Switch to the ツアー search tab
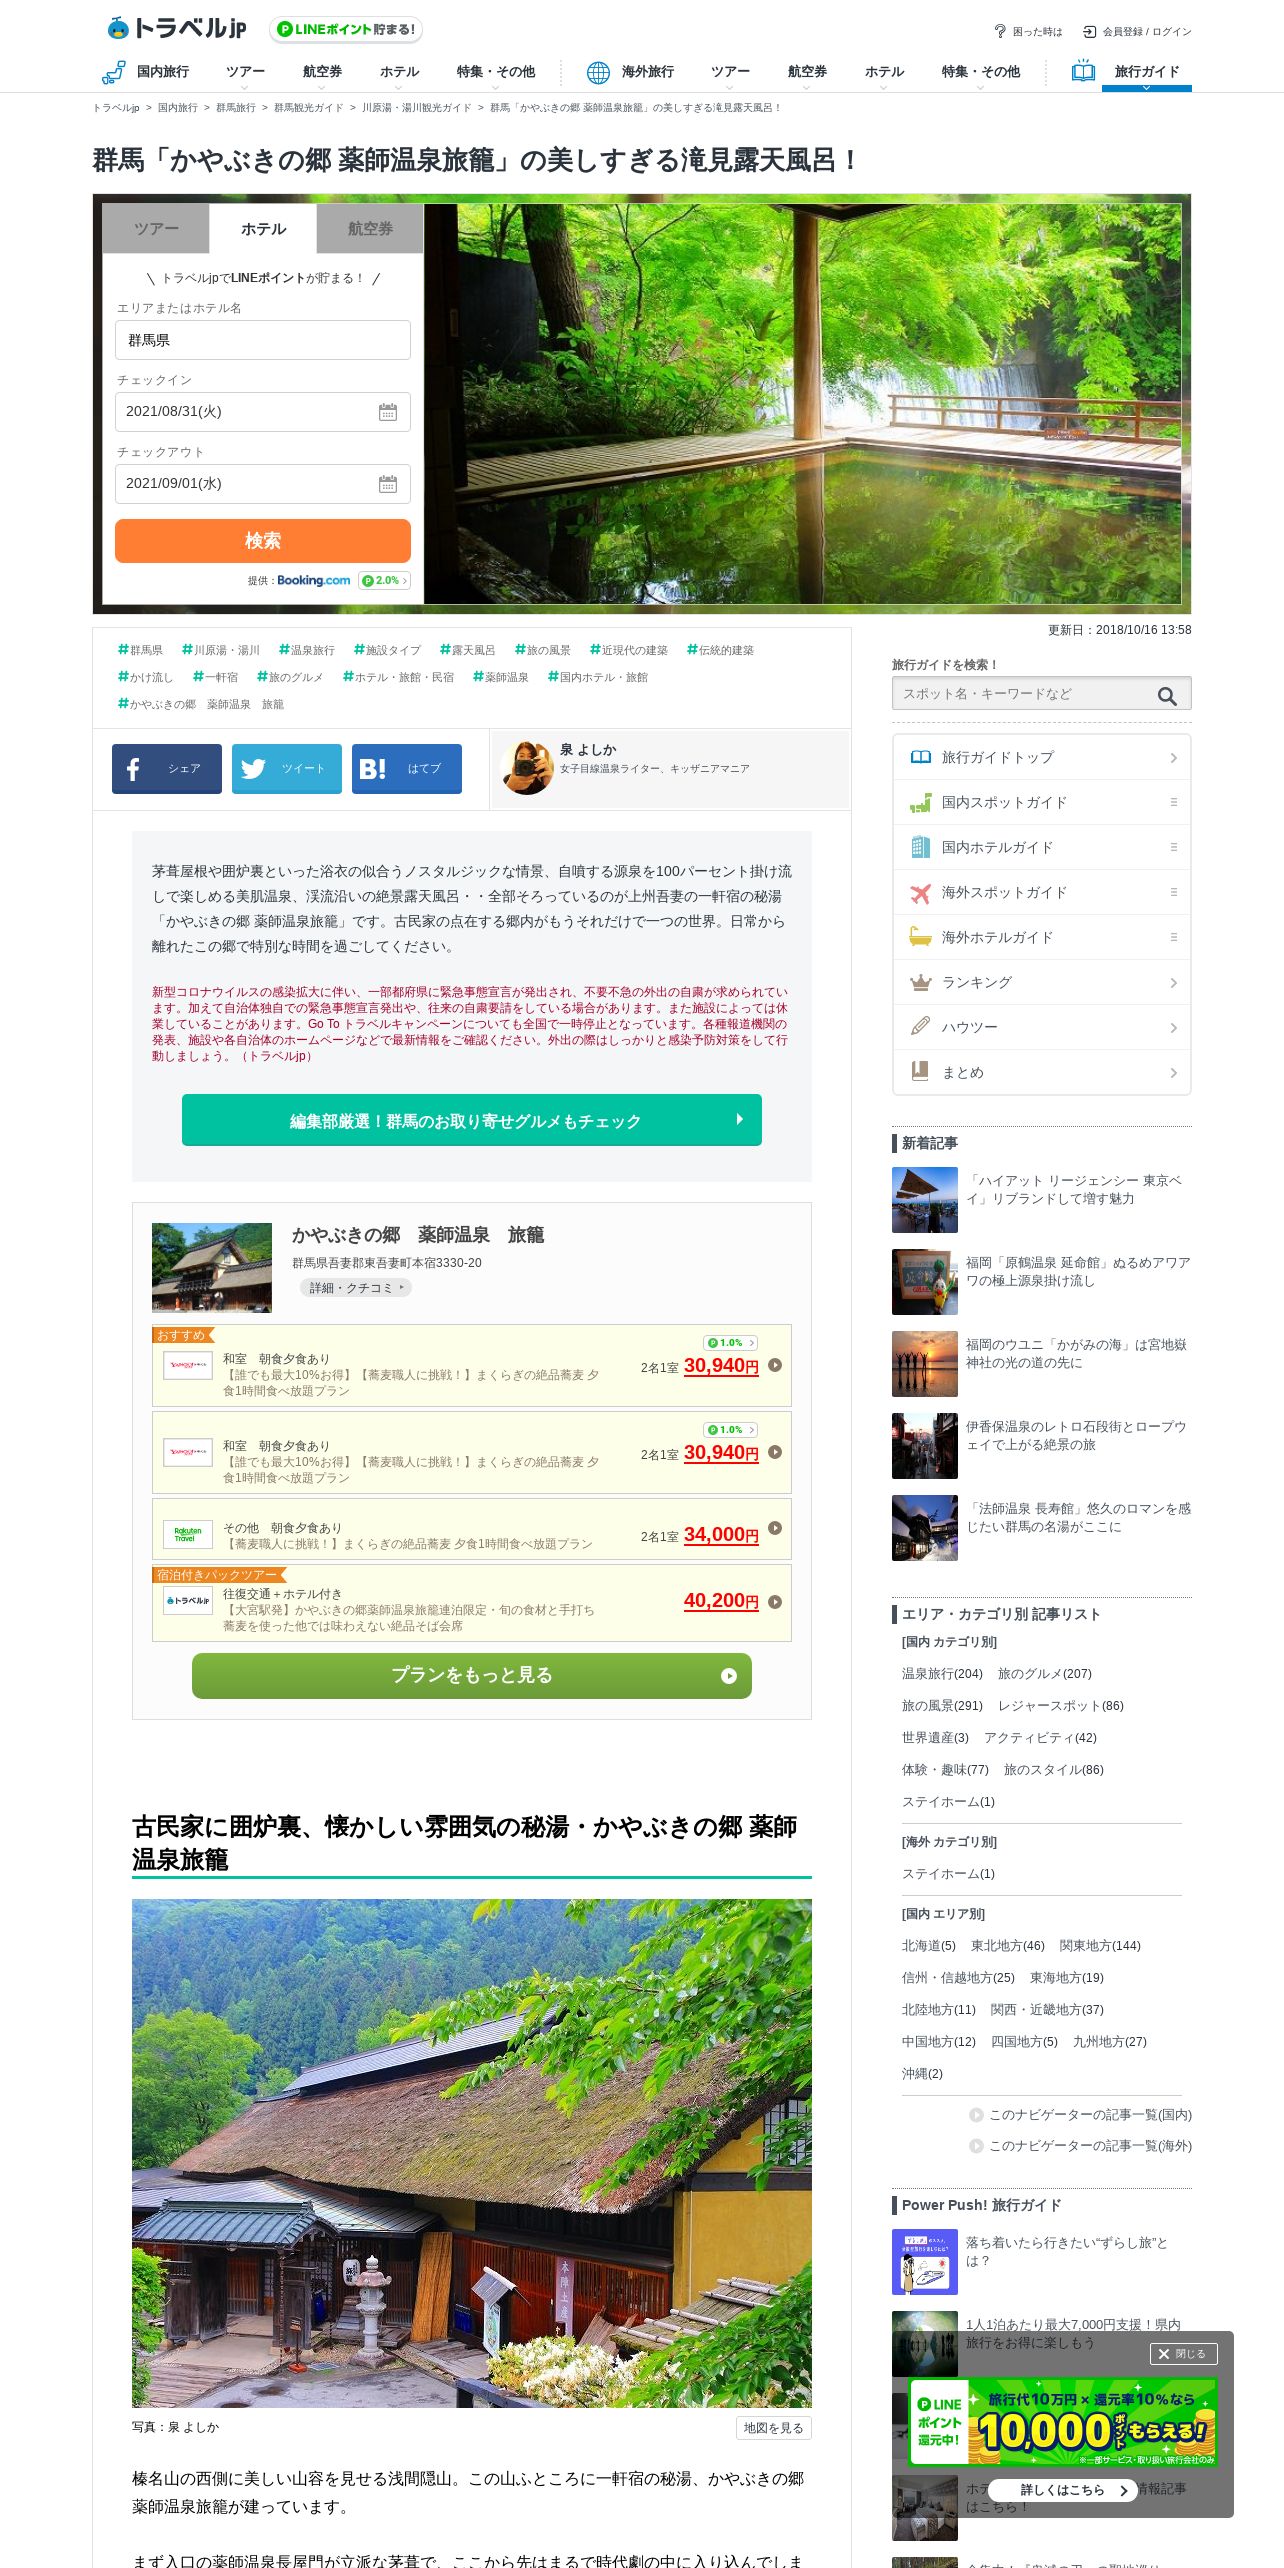Image resolution: width=1284 pixels, height=2568 pixels. 156,229
